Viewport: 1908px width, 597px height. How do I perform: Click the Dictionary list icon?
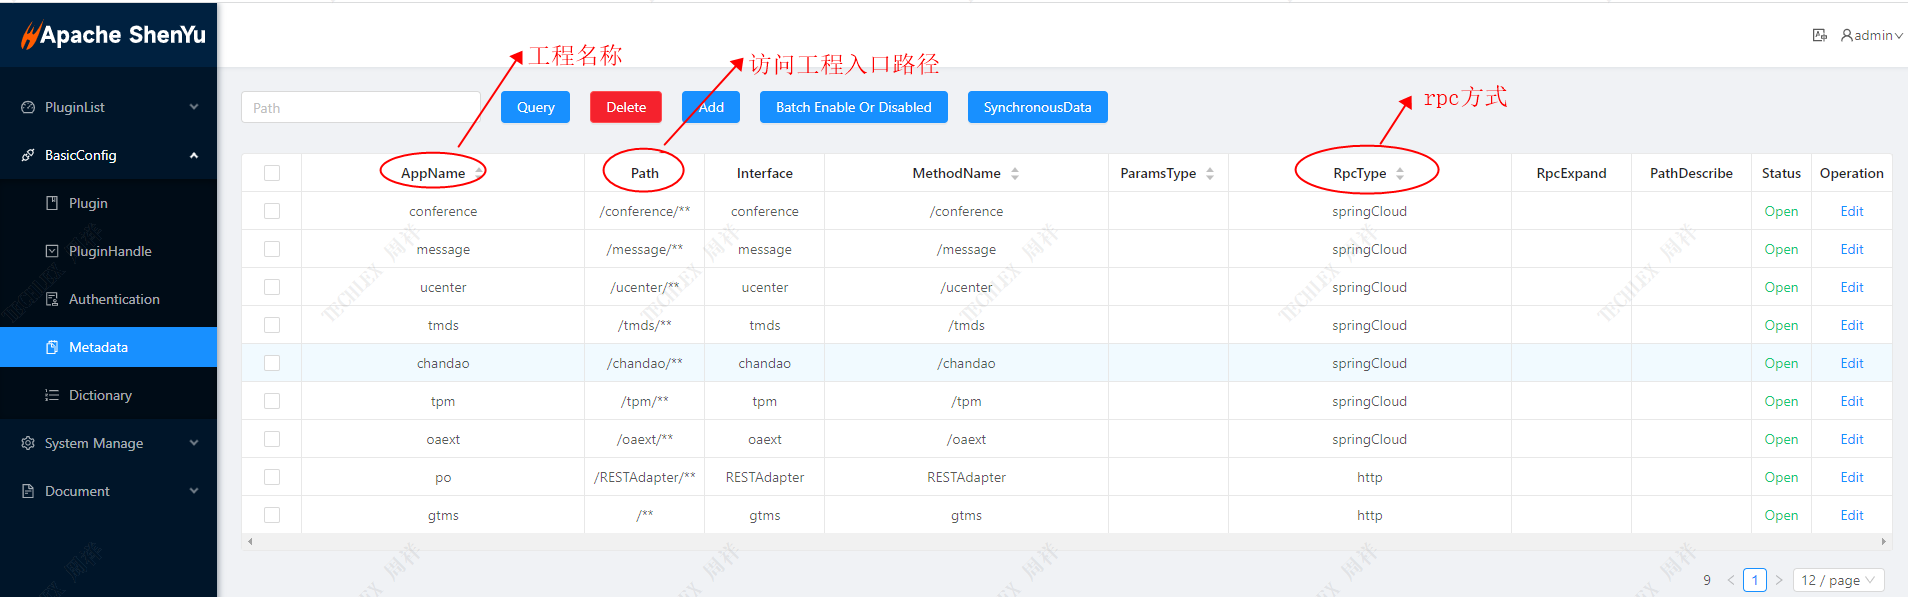52,395
